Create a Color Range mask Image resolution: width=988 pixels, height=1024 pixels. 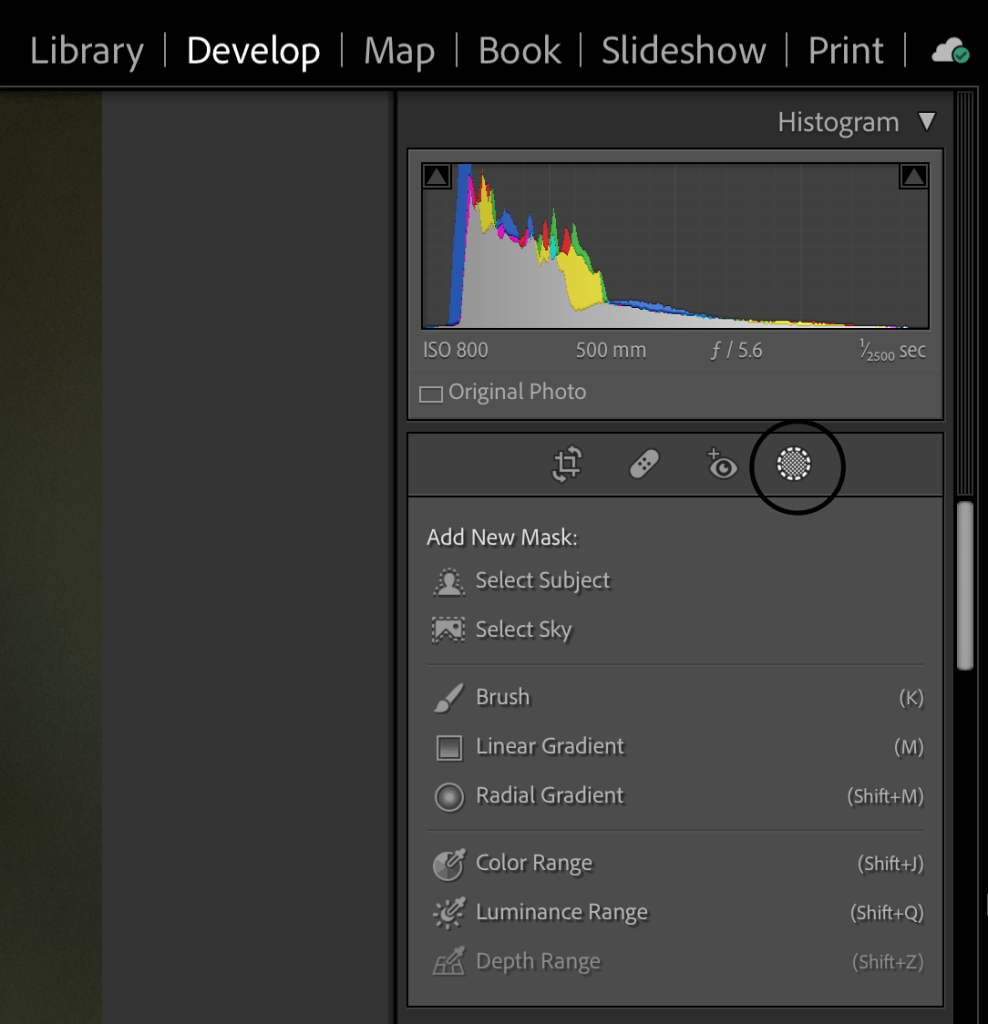pos(533,864)
